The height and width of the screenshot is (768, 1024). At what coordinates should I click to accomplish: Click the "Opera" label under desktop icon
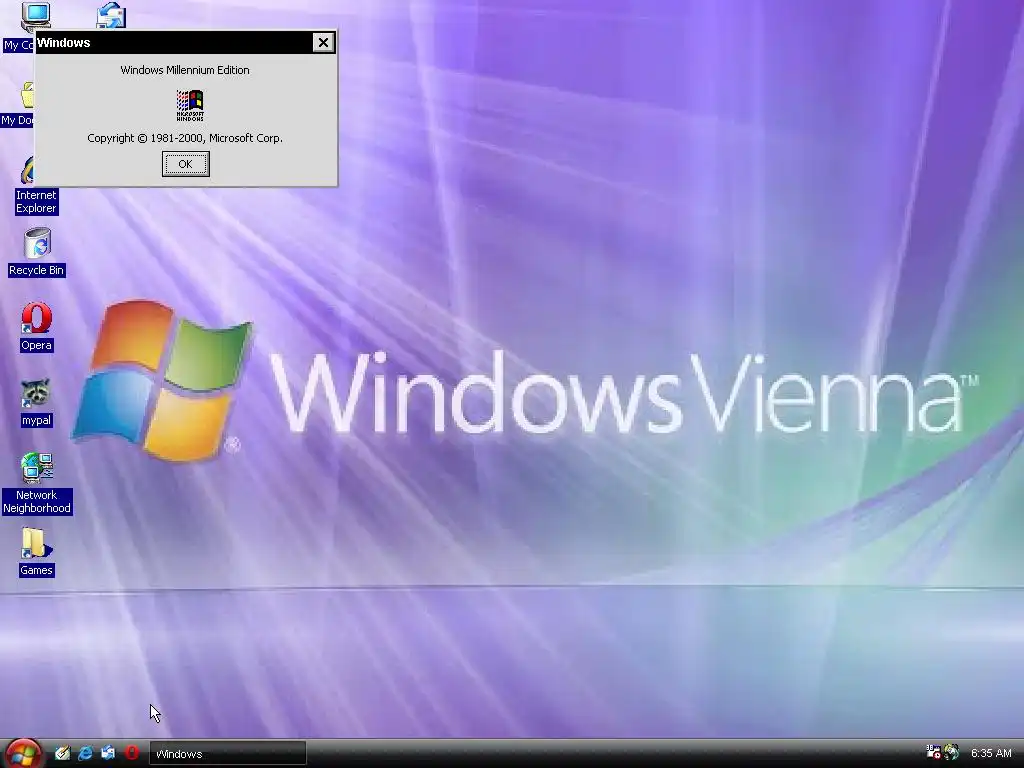pos(36,345)
